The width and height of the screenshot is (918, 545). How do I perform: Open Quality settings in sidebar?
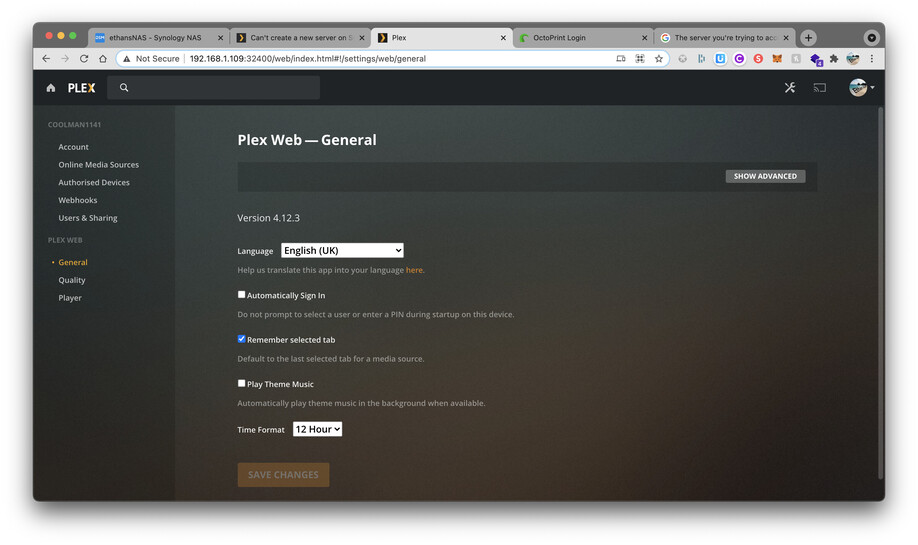(x=71, y=280)
